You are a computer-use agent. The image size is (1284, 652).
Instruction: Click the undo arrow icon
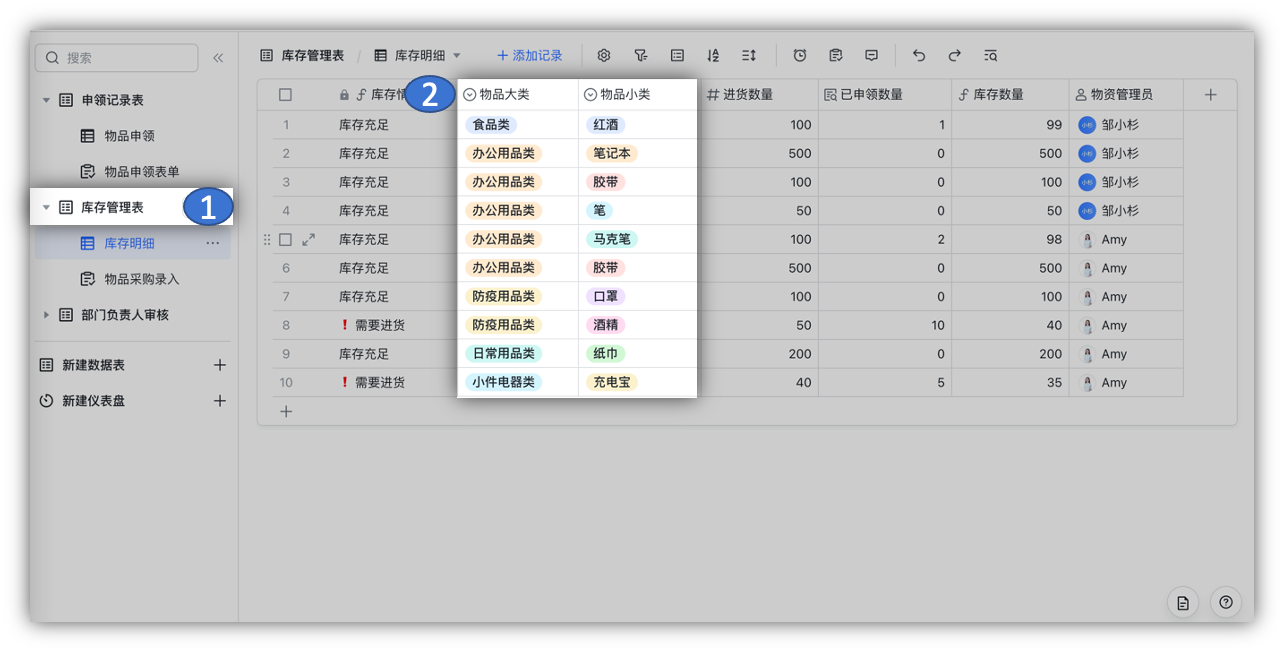(919, 56)
